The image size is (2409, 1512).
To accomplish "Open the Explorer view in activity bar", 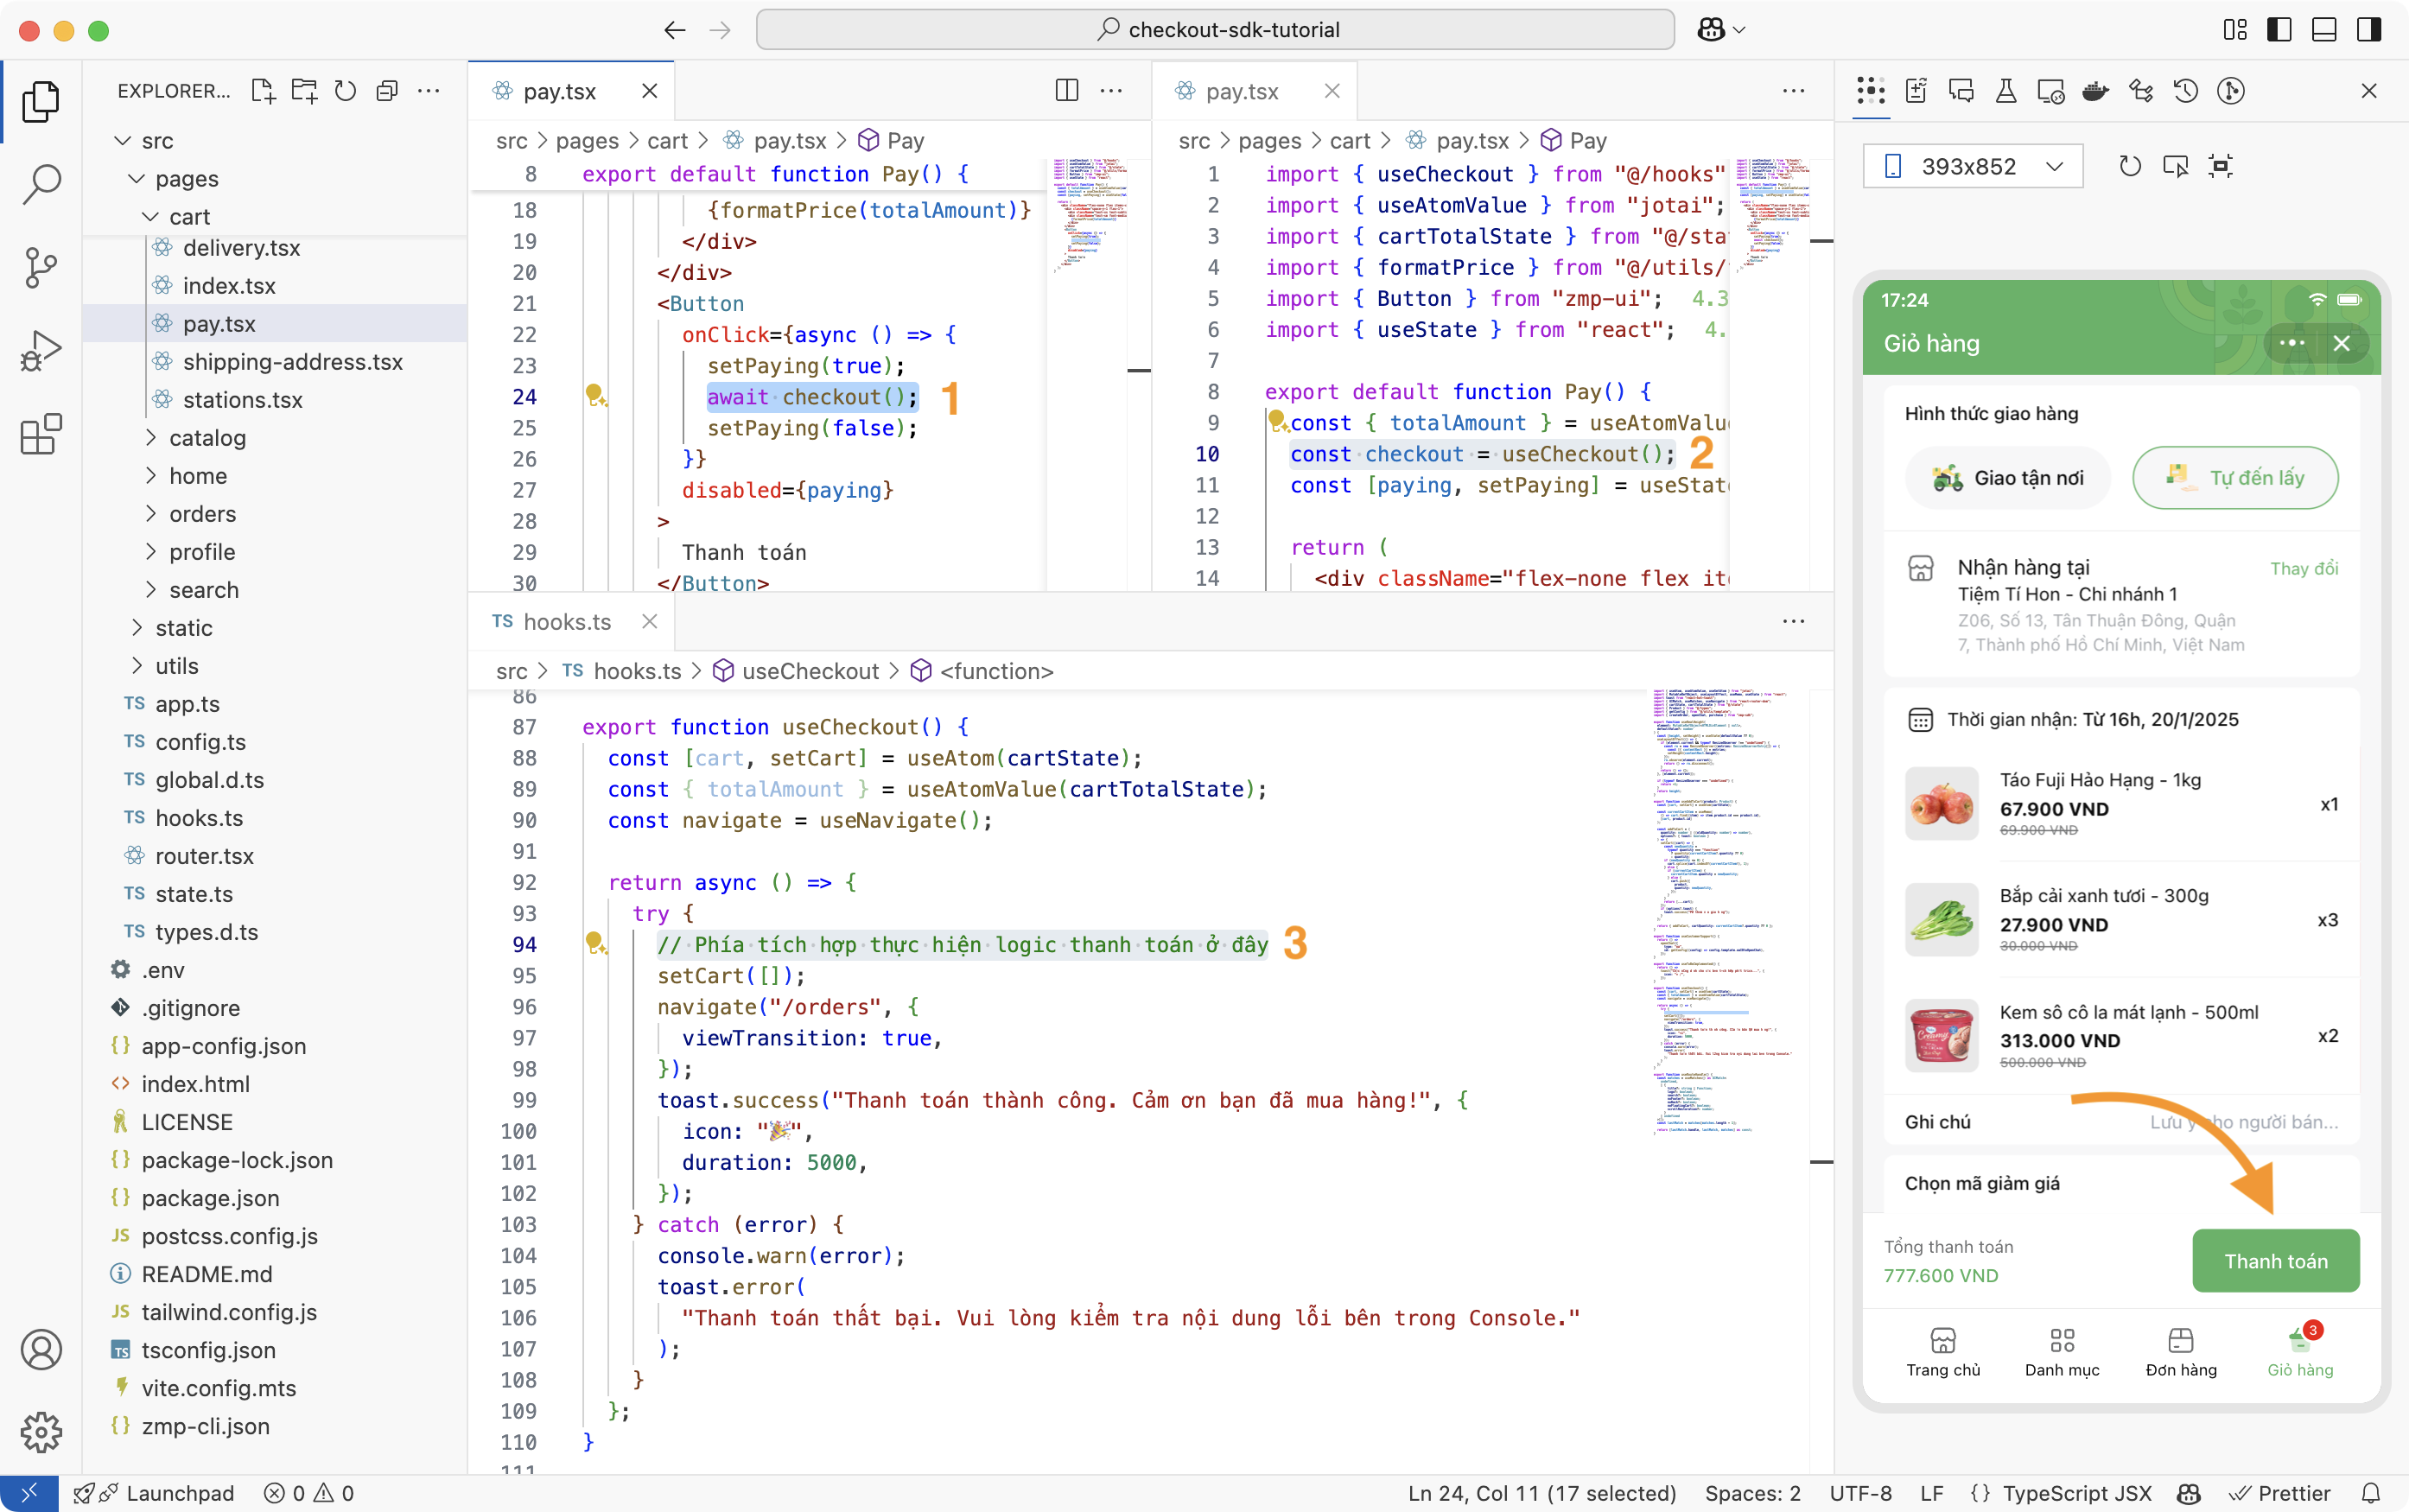I will (x=41, y=101).
